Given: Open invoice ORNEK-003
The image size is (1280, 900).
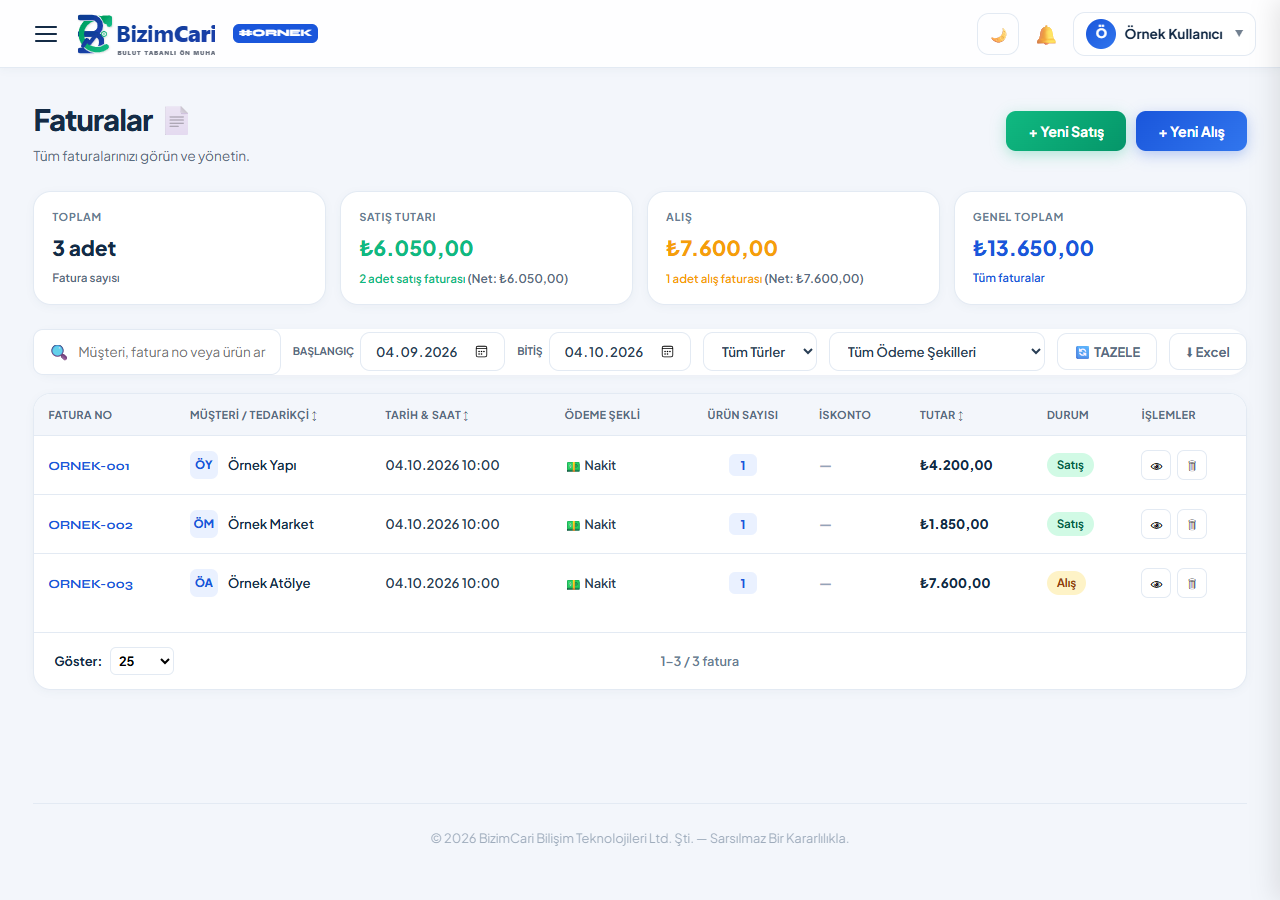Looking at the screenshot, I should point(90,584).
